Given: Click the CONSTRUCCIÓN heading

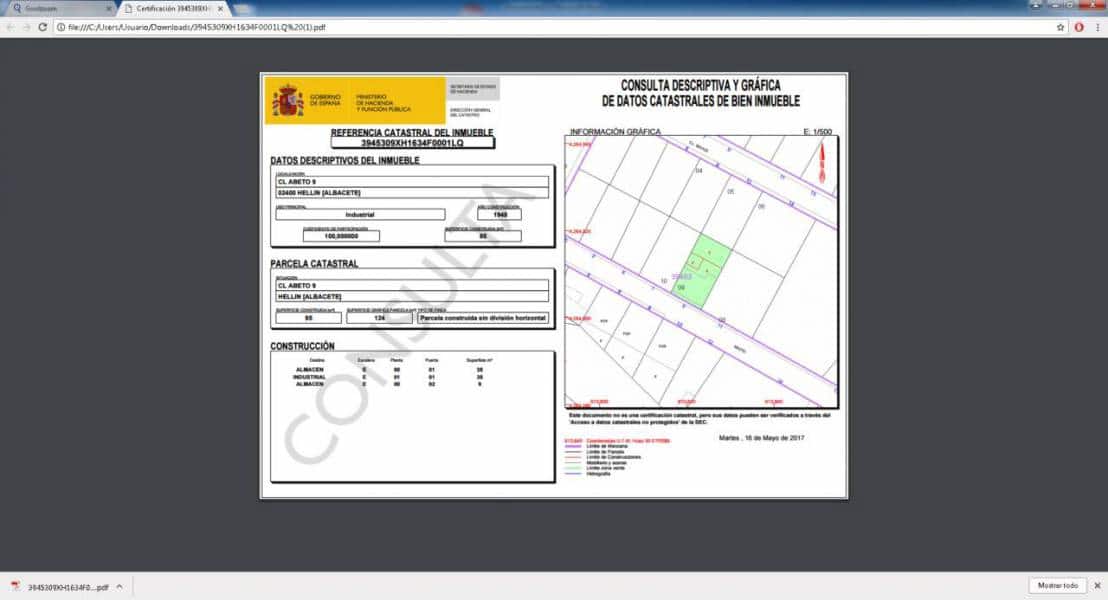Looking at the screenshot, I should 302,346.
